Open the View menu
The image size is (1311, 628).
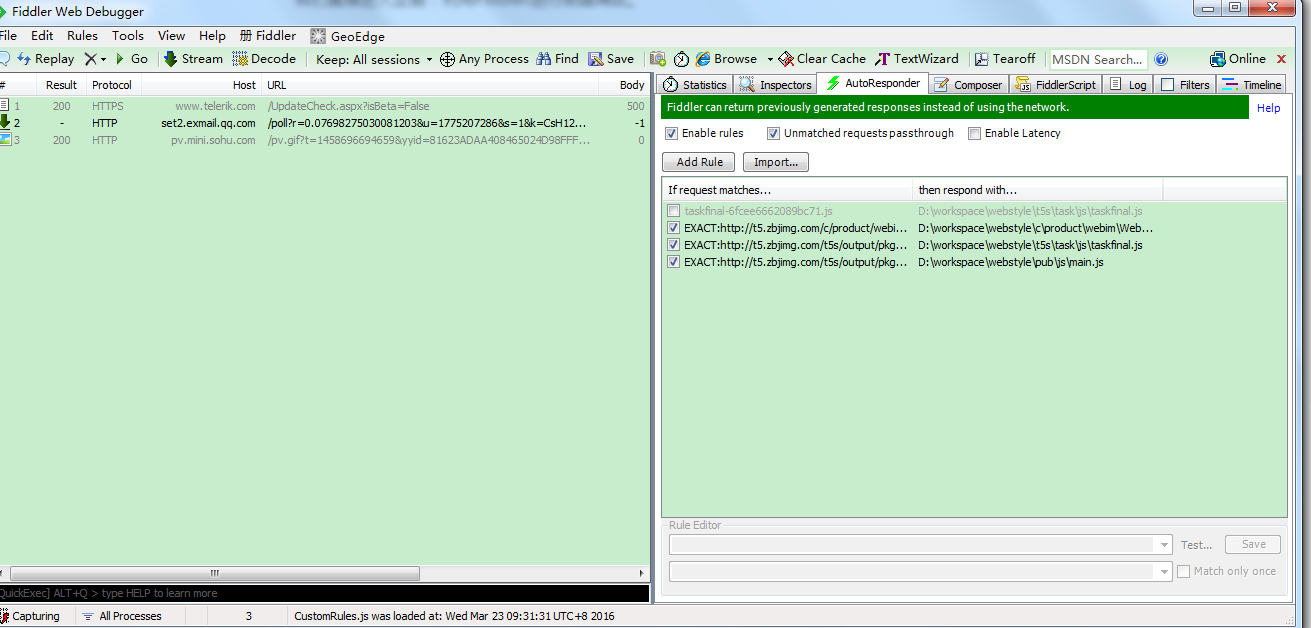point(172,36)
